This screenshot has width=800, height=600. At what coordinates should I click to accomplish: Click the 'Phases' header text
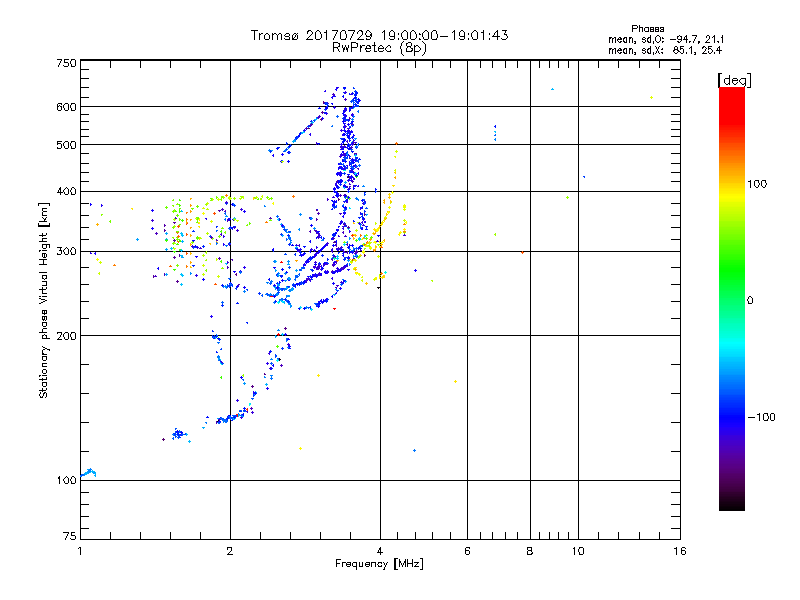[x=647, y=29]
